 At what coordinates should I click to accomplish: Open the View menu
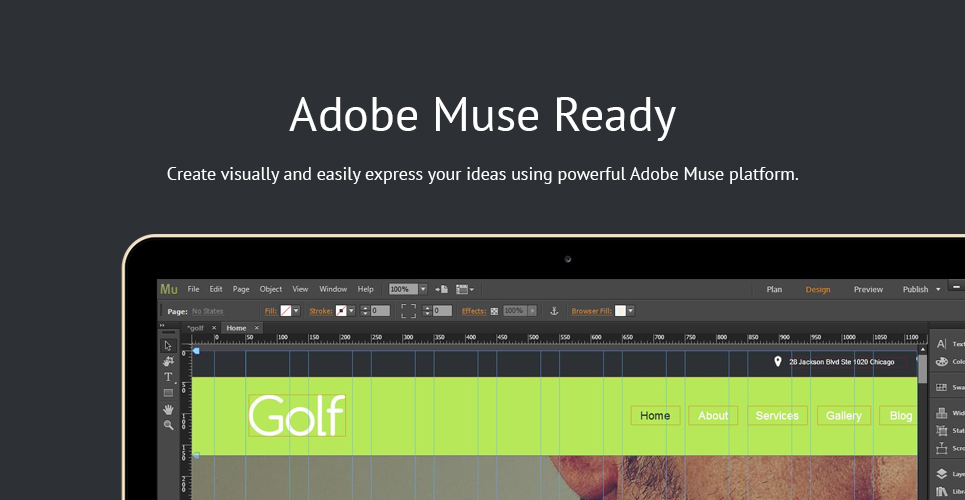pos(300,289)
